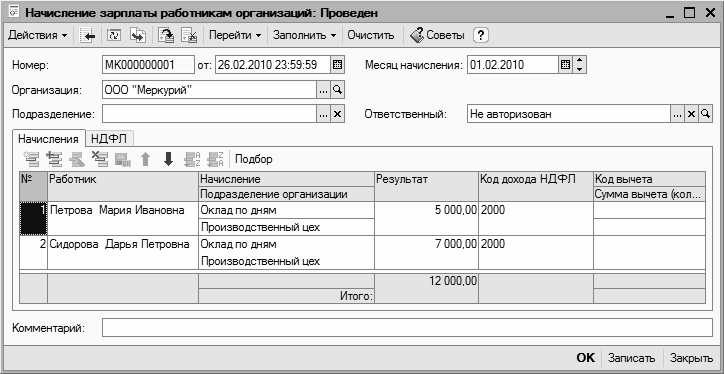724x374 pixels.
Task: Increase Месяц начисления with up stepper
Action: [579, 60]
